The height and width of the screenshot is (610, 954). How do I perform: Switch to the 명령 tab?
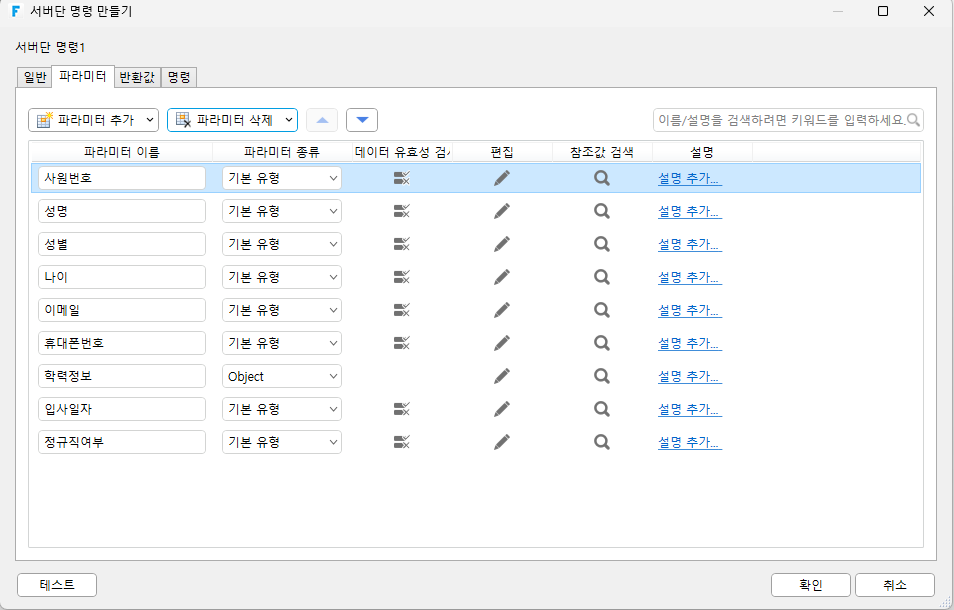(x=179, y=77)
